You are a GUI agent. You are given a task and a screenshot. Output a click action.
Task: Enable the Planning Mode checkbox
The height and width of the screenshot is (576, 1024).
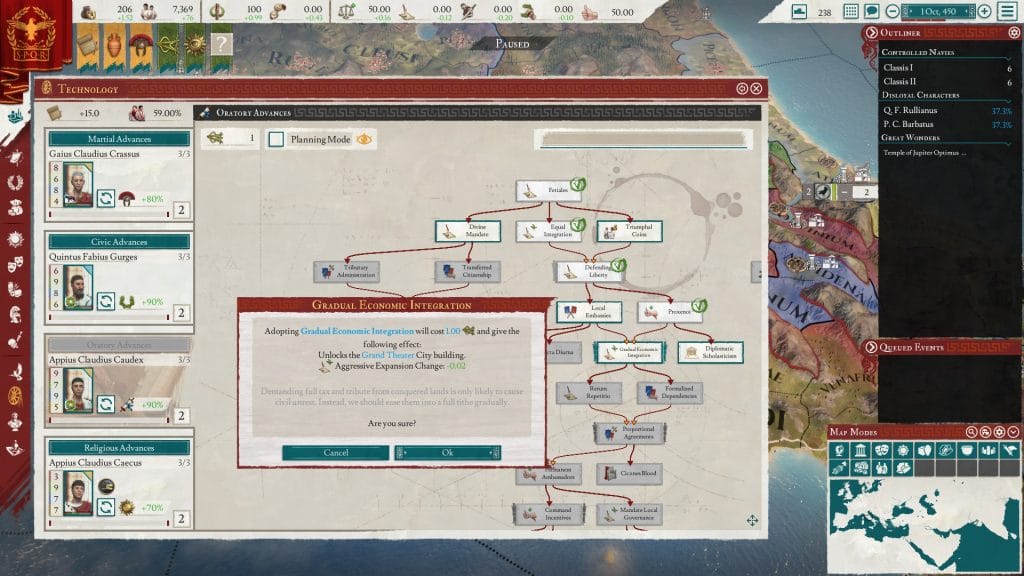(276, 139)
